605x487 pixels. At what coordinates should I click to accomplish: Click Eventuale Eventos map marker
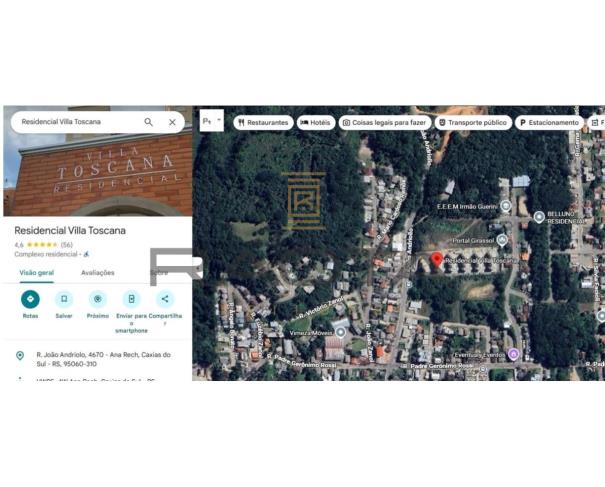pos(513,353)
